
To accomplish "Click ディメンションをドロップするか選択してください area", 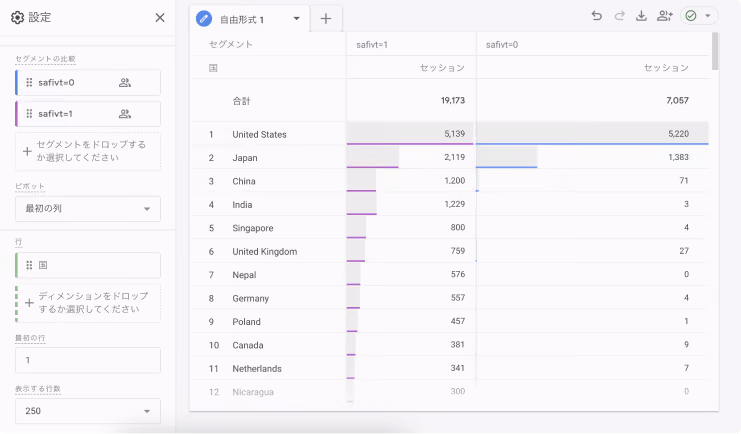I will [x=88, y=303].
